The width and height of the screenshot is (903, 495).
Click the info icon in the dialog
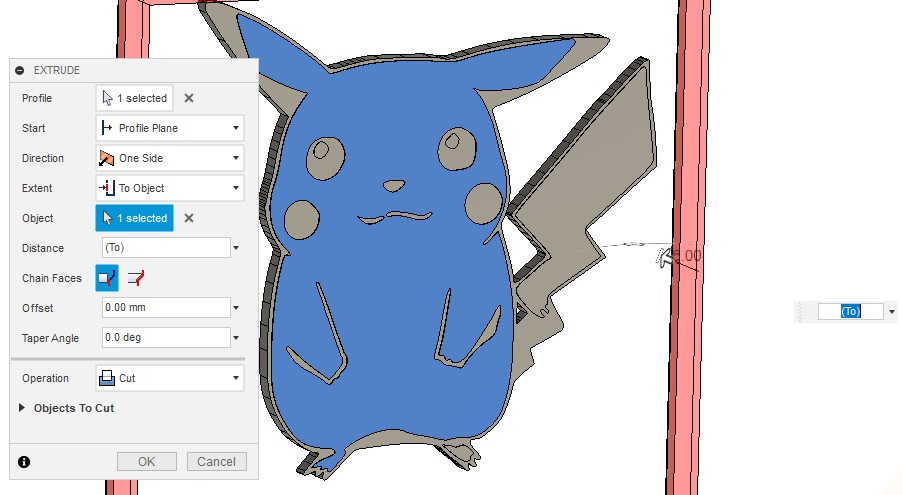24,462
